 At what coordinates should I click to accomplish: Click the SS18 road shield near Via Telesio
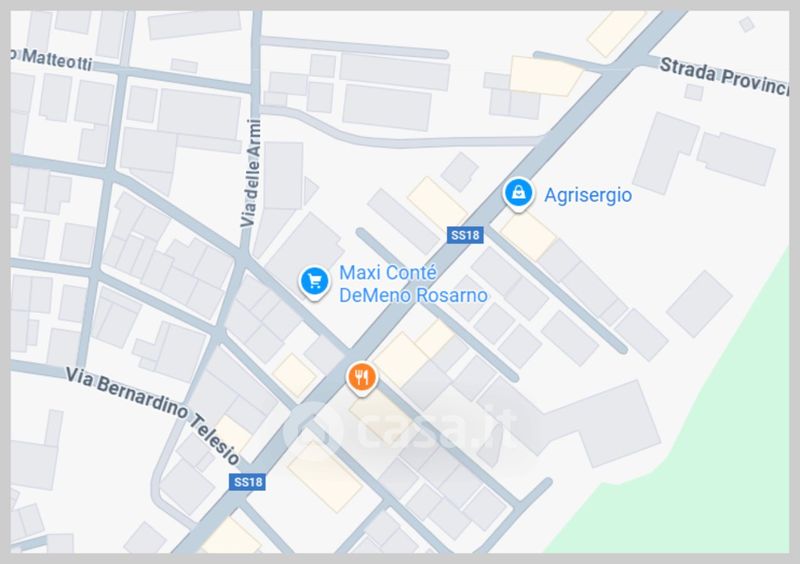pyautogui.click(x=247, y=482)
